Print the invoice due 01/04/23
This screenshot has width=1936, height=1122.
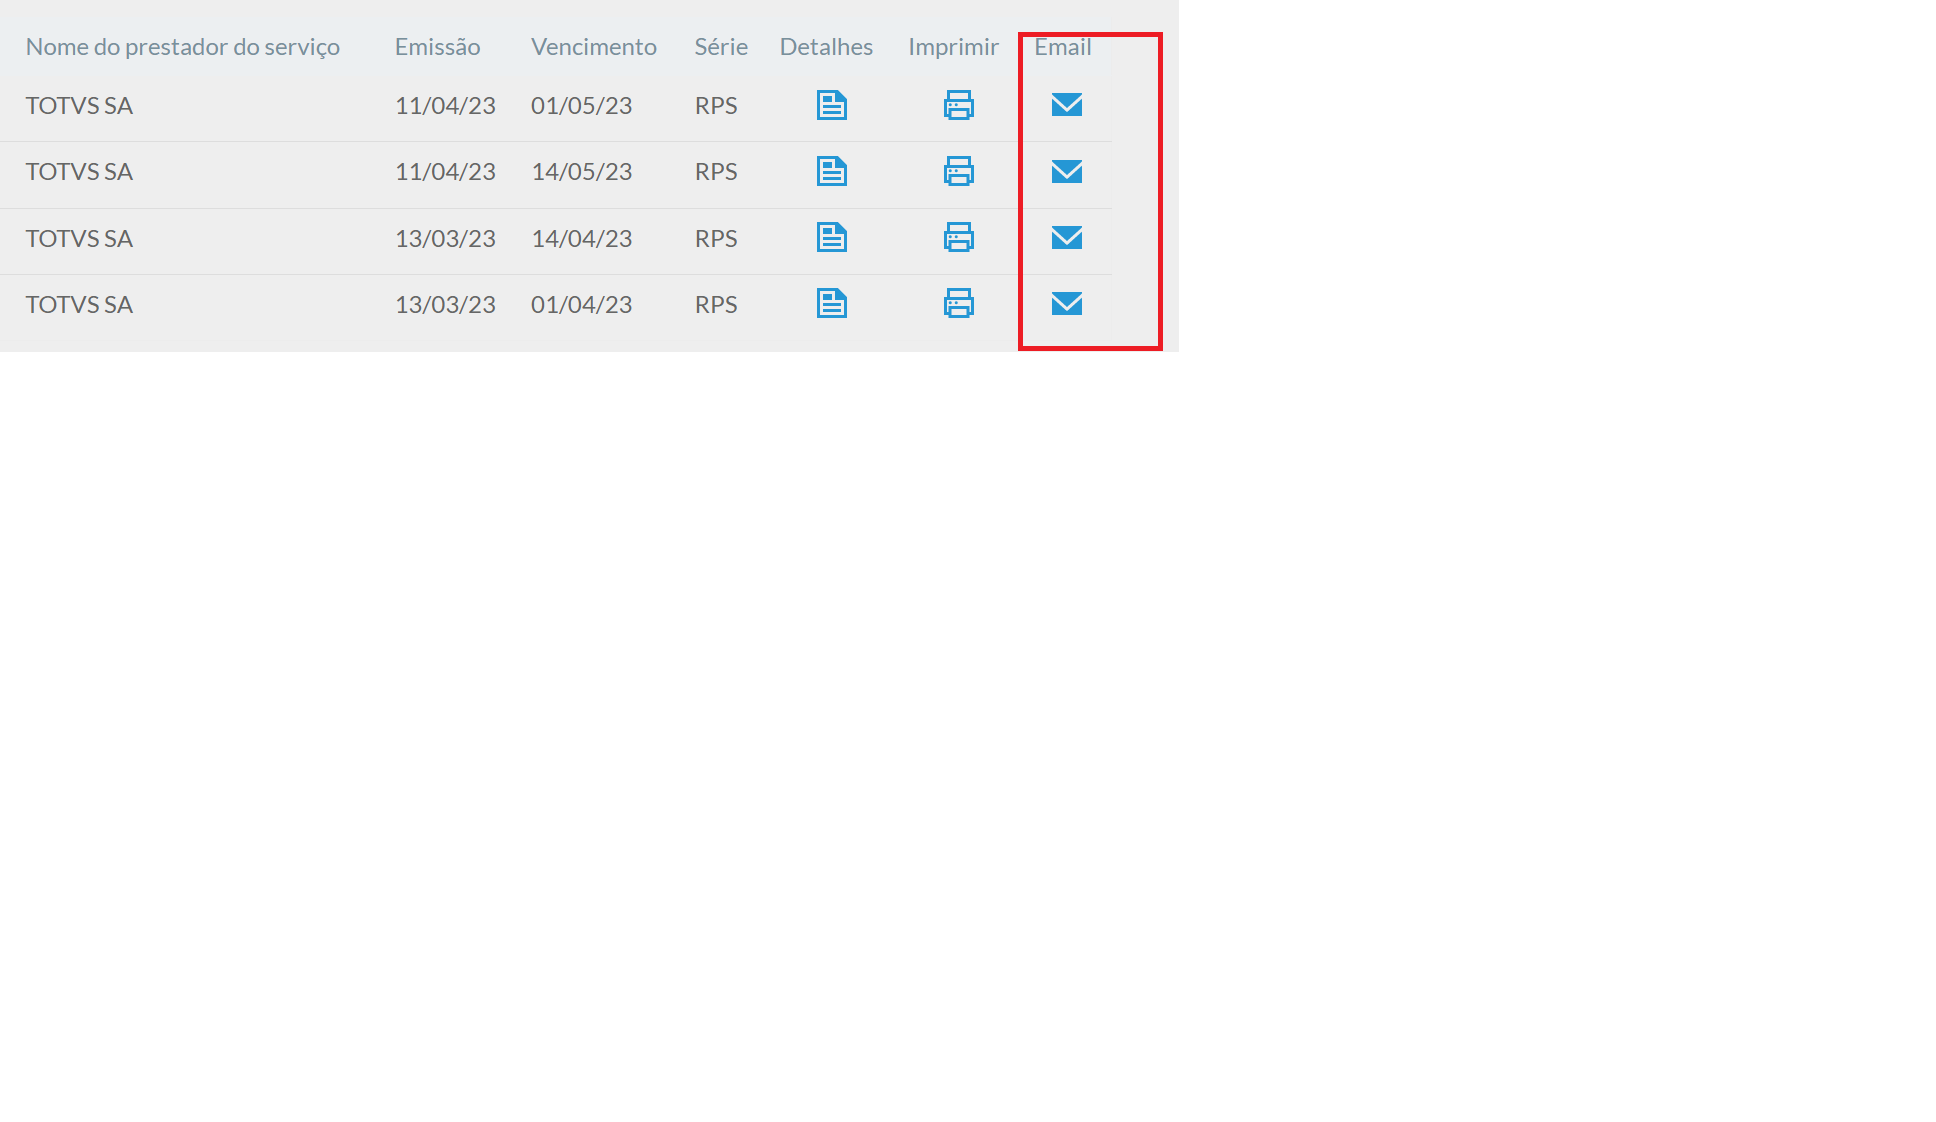pyautogui.click(x=958, y=303)
